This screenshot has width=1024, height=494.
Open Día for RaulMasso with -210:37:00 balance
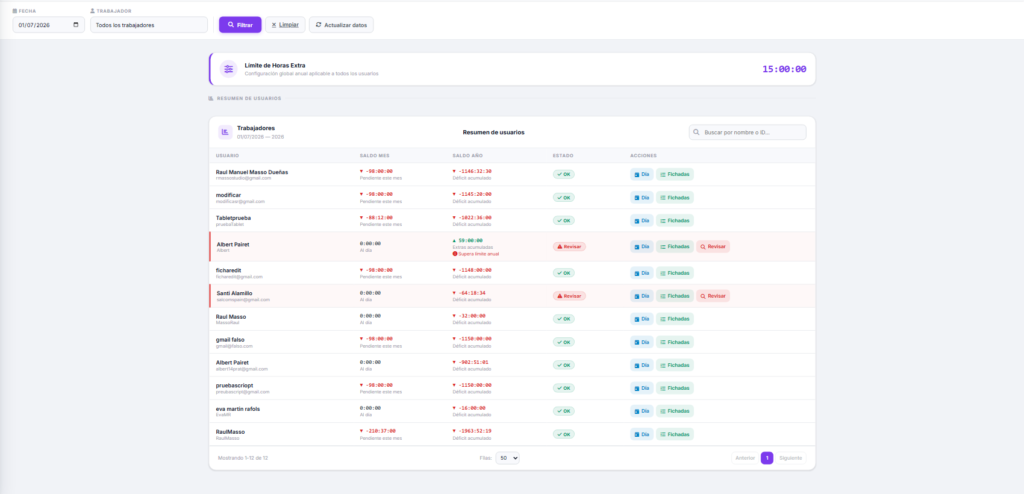pos(641,434)
